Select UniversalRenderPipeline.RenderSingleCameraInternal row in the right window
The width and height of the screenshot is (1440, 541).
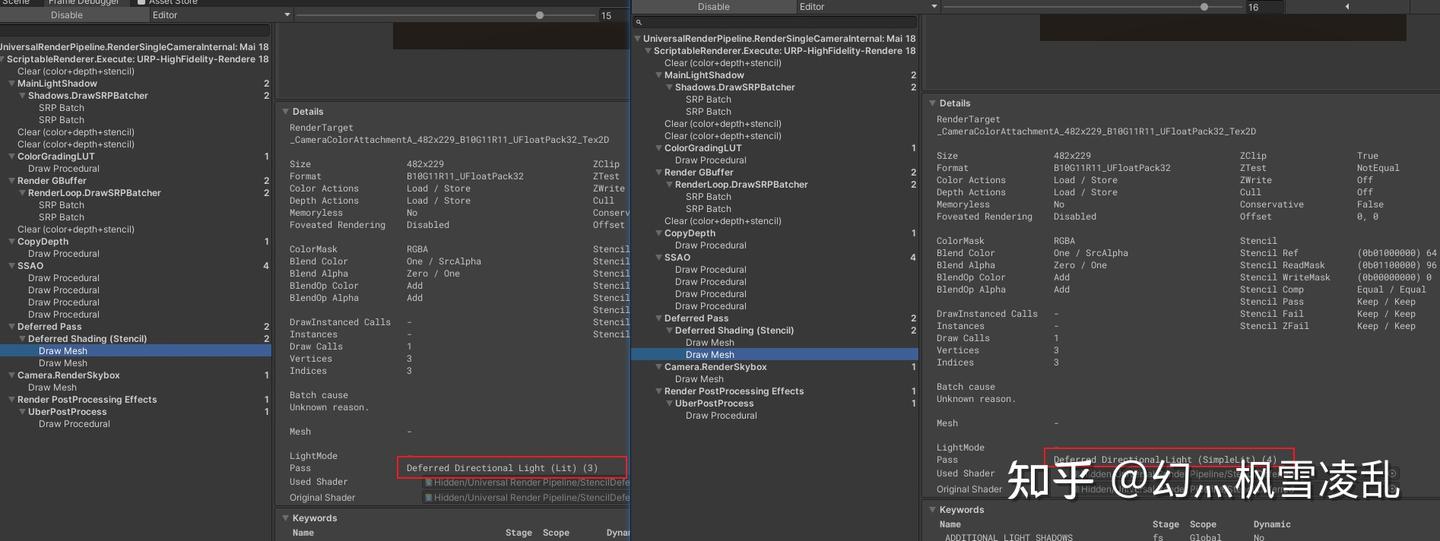click(775, 39)
